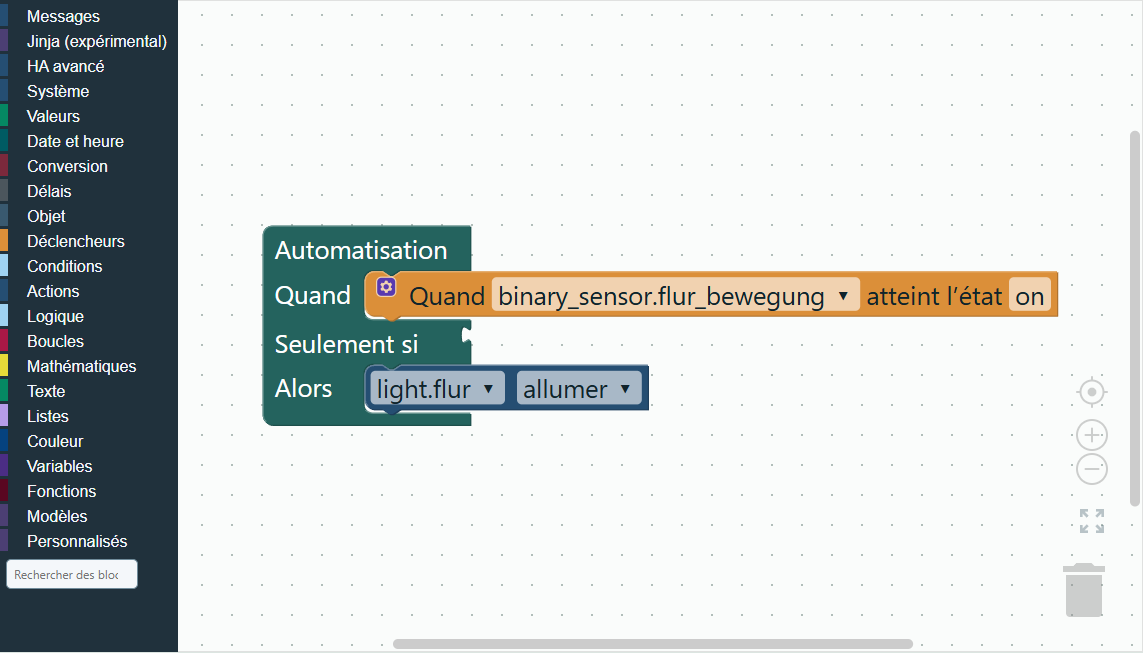
Task: Open the Conditions category
Action: (89, 266)
